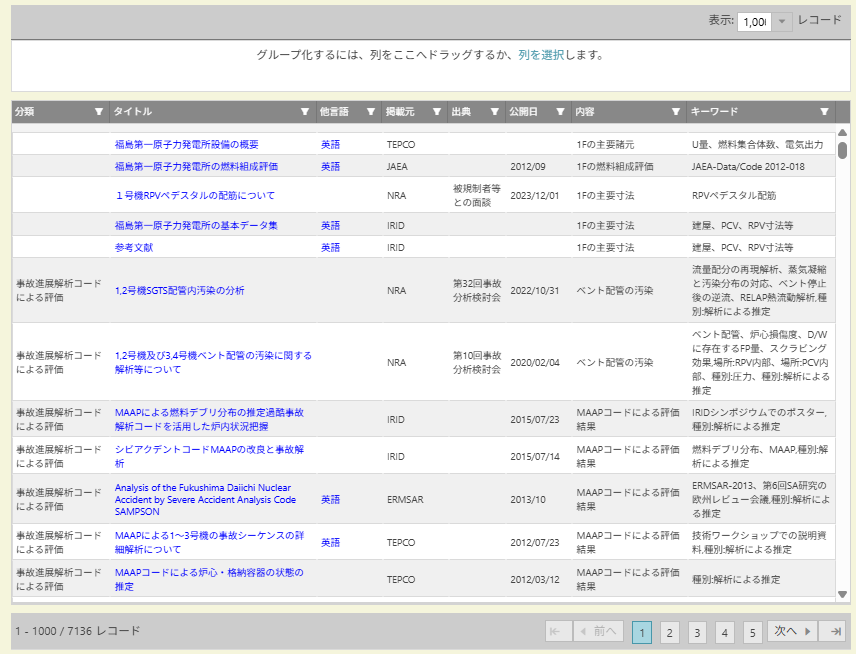The height and width of the screenshot is (654, 856).
Task: Go to last page arrow
Action: tap(833, 632)
